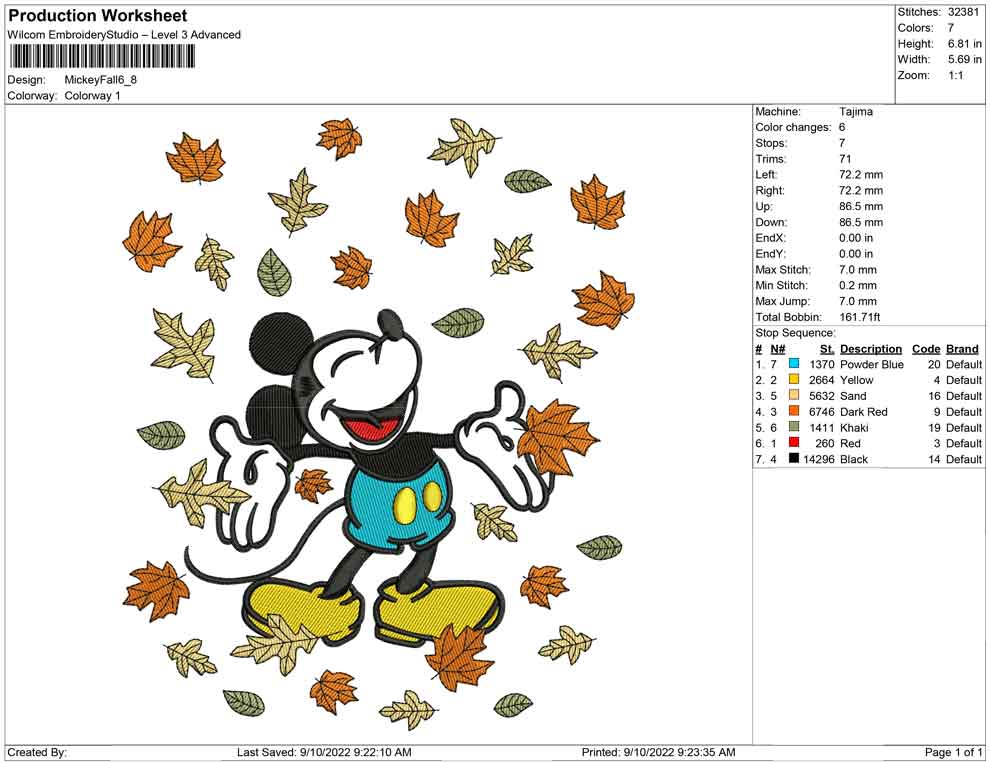Click the 'Yellow' description text
This screenshot has width=990, height=762.
pyautogui.click(x=856, y=380)
